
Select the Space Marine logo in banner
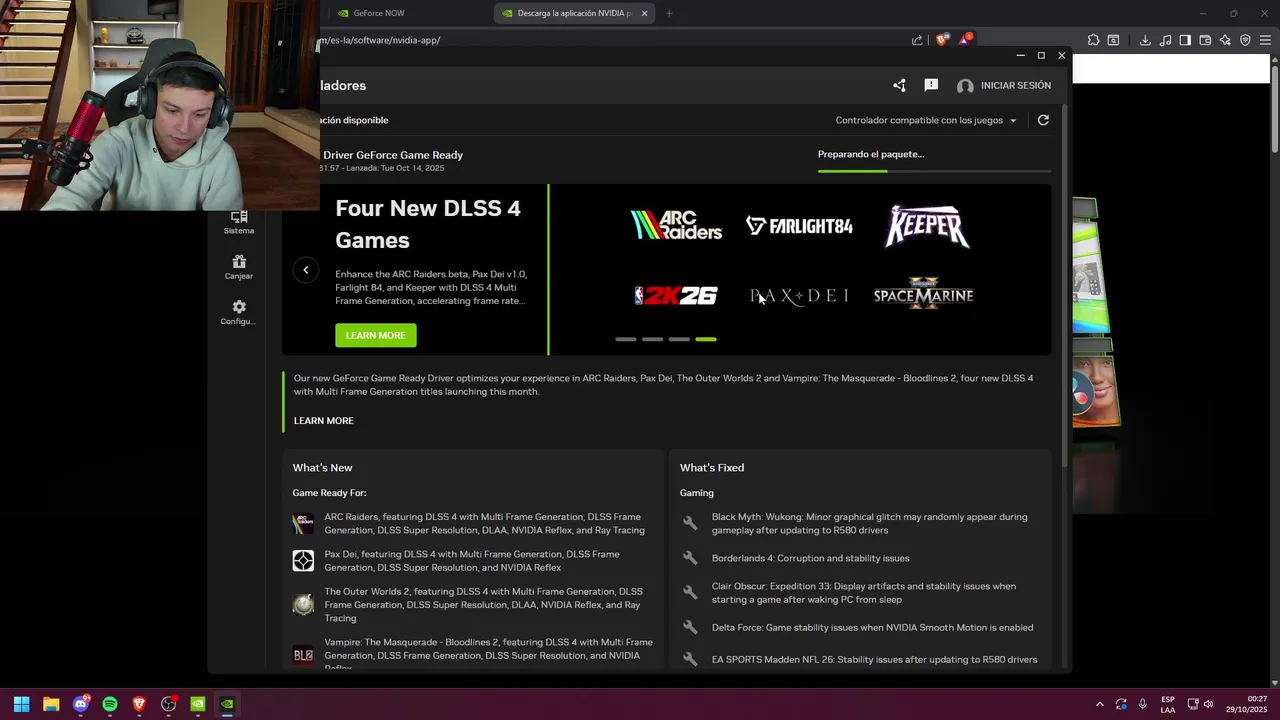[923, 295]
